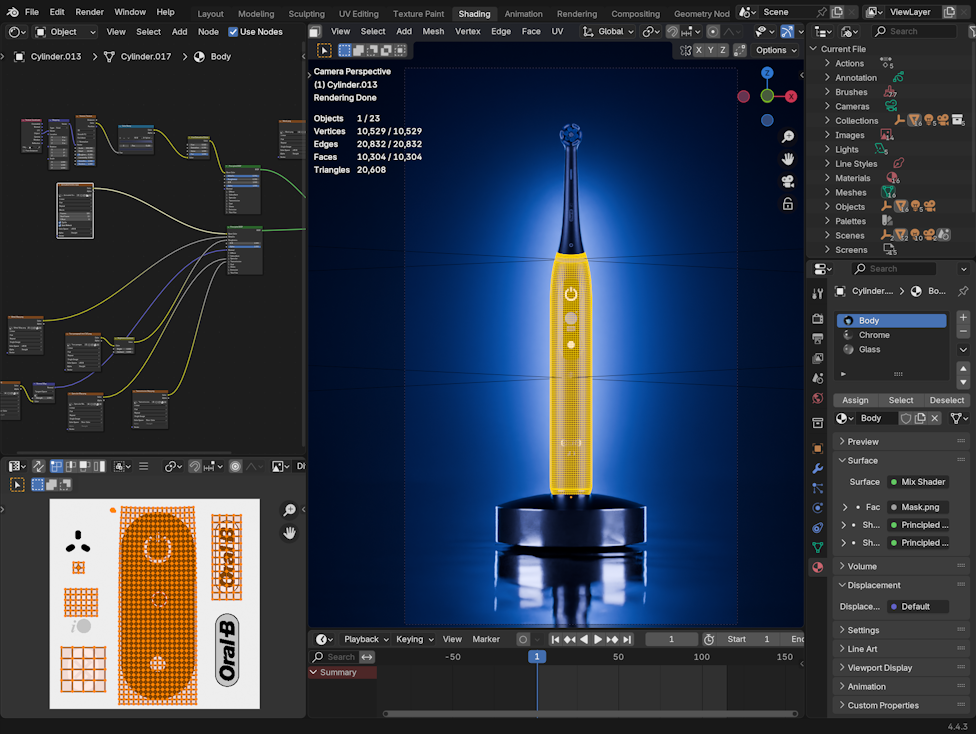976x734 pixels.
Task: Click the viewport zoom magnifier icon
Action: pyautogui.click(x=788, y=137)
